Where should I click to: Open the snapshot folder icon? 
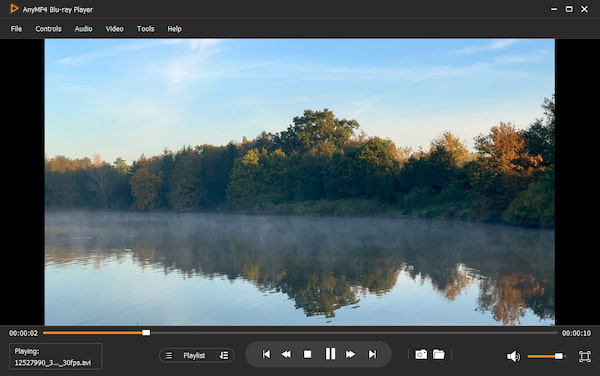(439, 355)
